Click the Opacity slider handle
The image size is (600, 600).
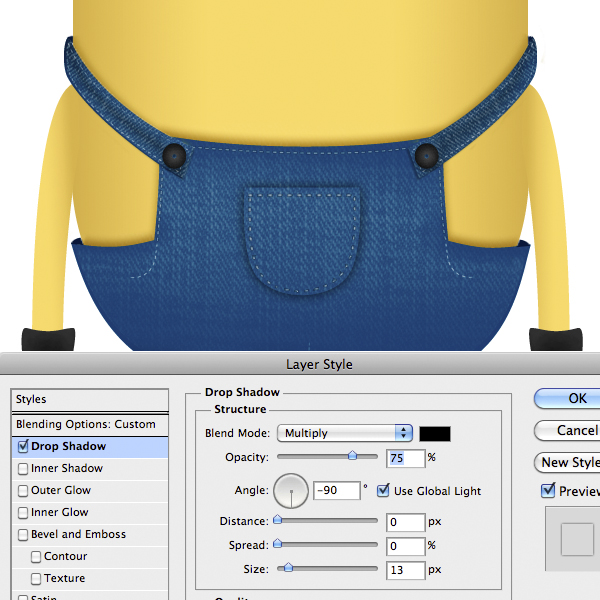(352, 456)
